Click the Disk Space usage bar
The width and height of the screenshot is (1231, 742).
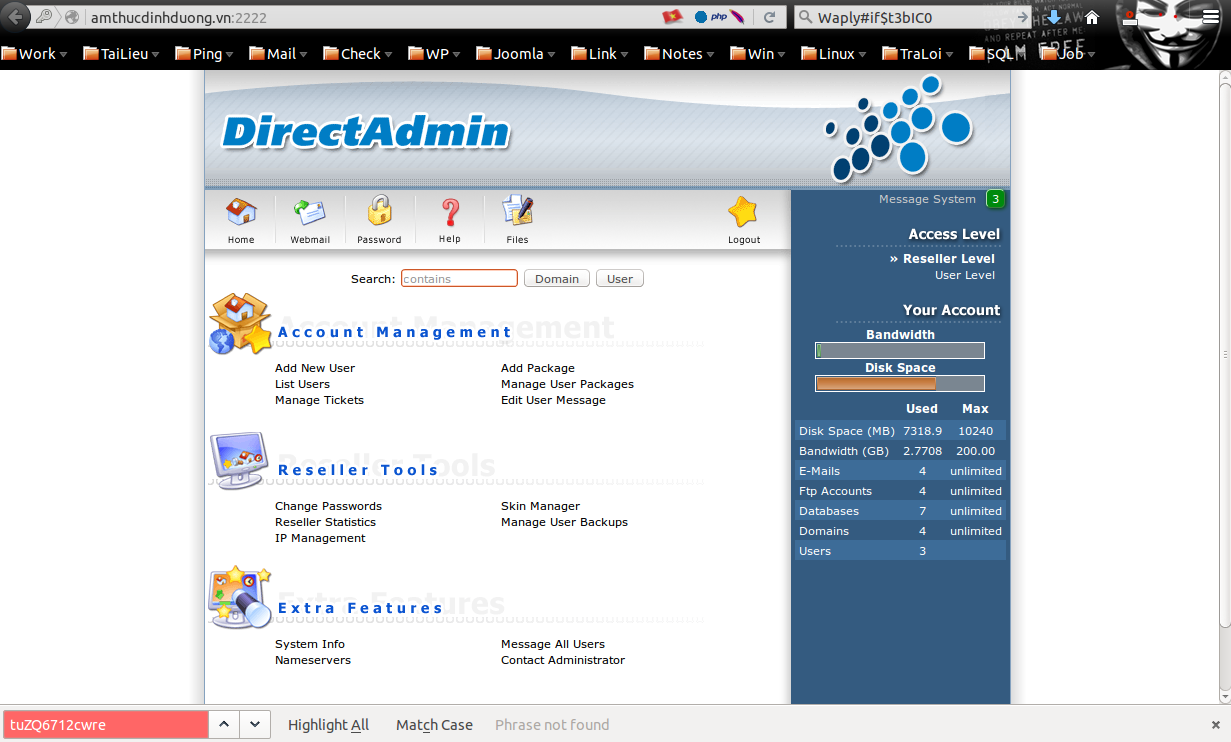click(900, 384)
